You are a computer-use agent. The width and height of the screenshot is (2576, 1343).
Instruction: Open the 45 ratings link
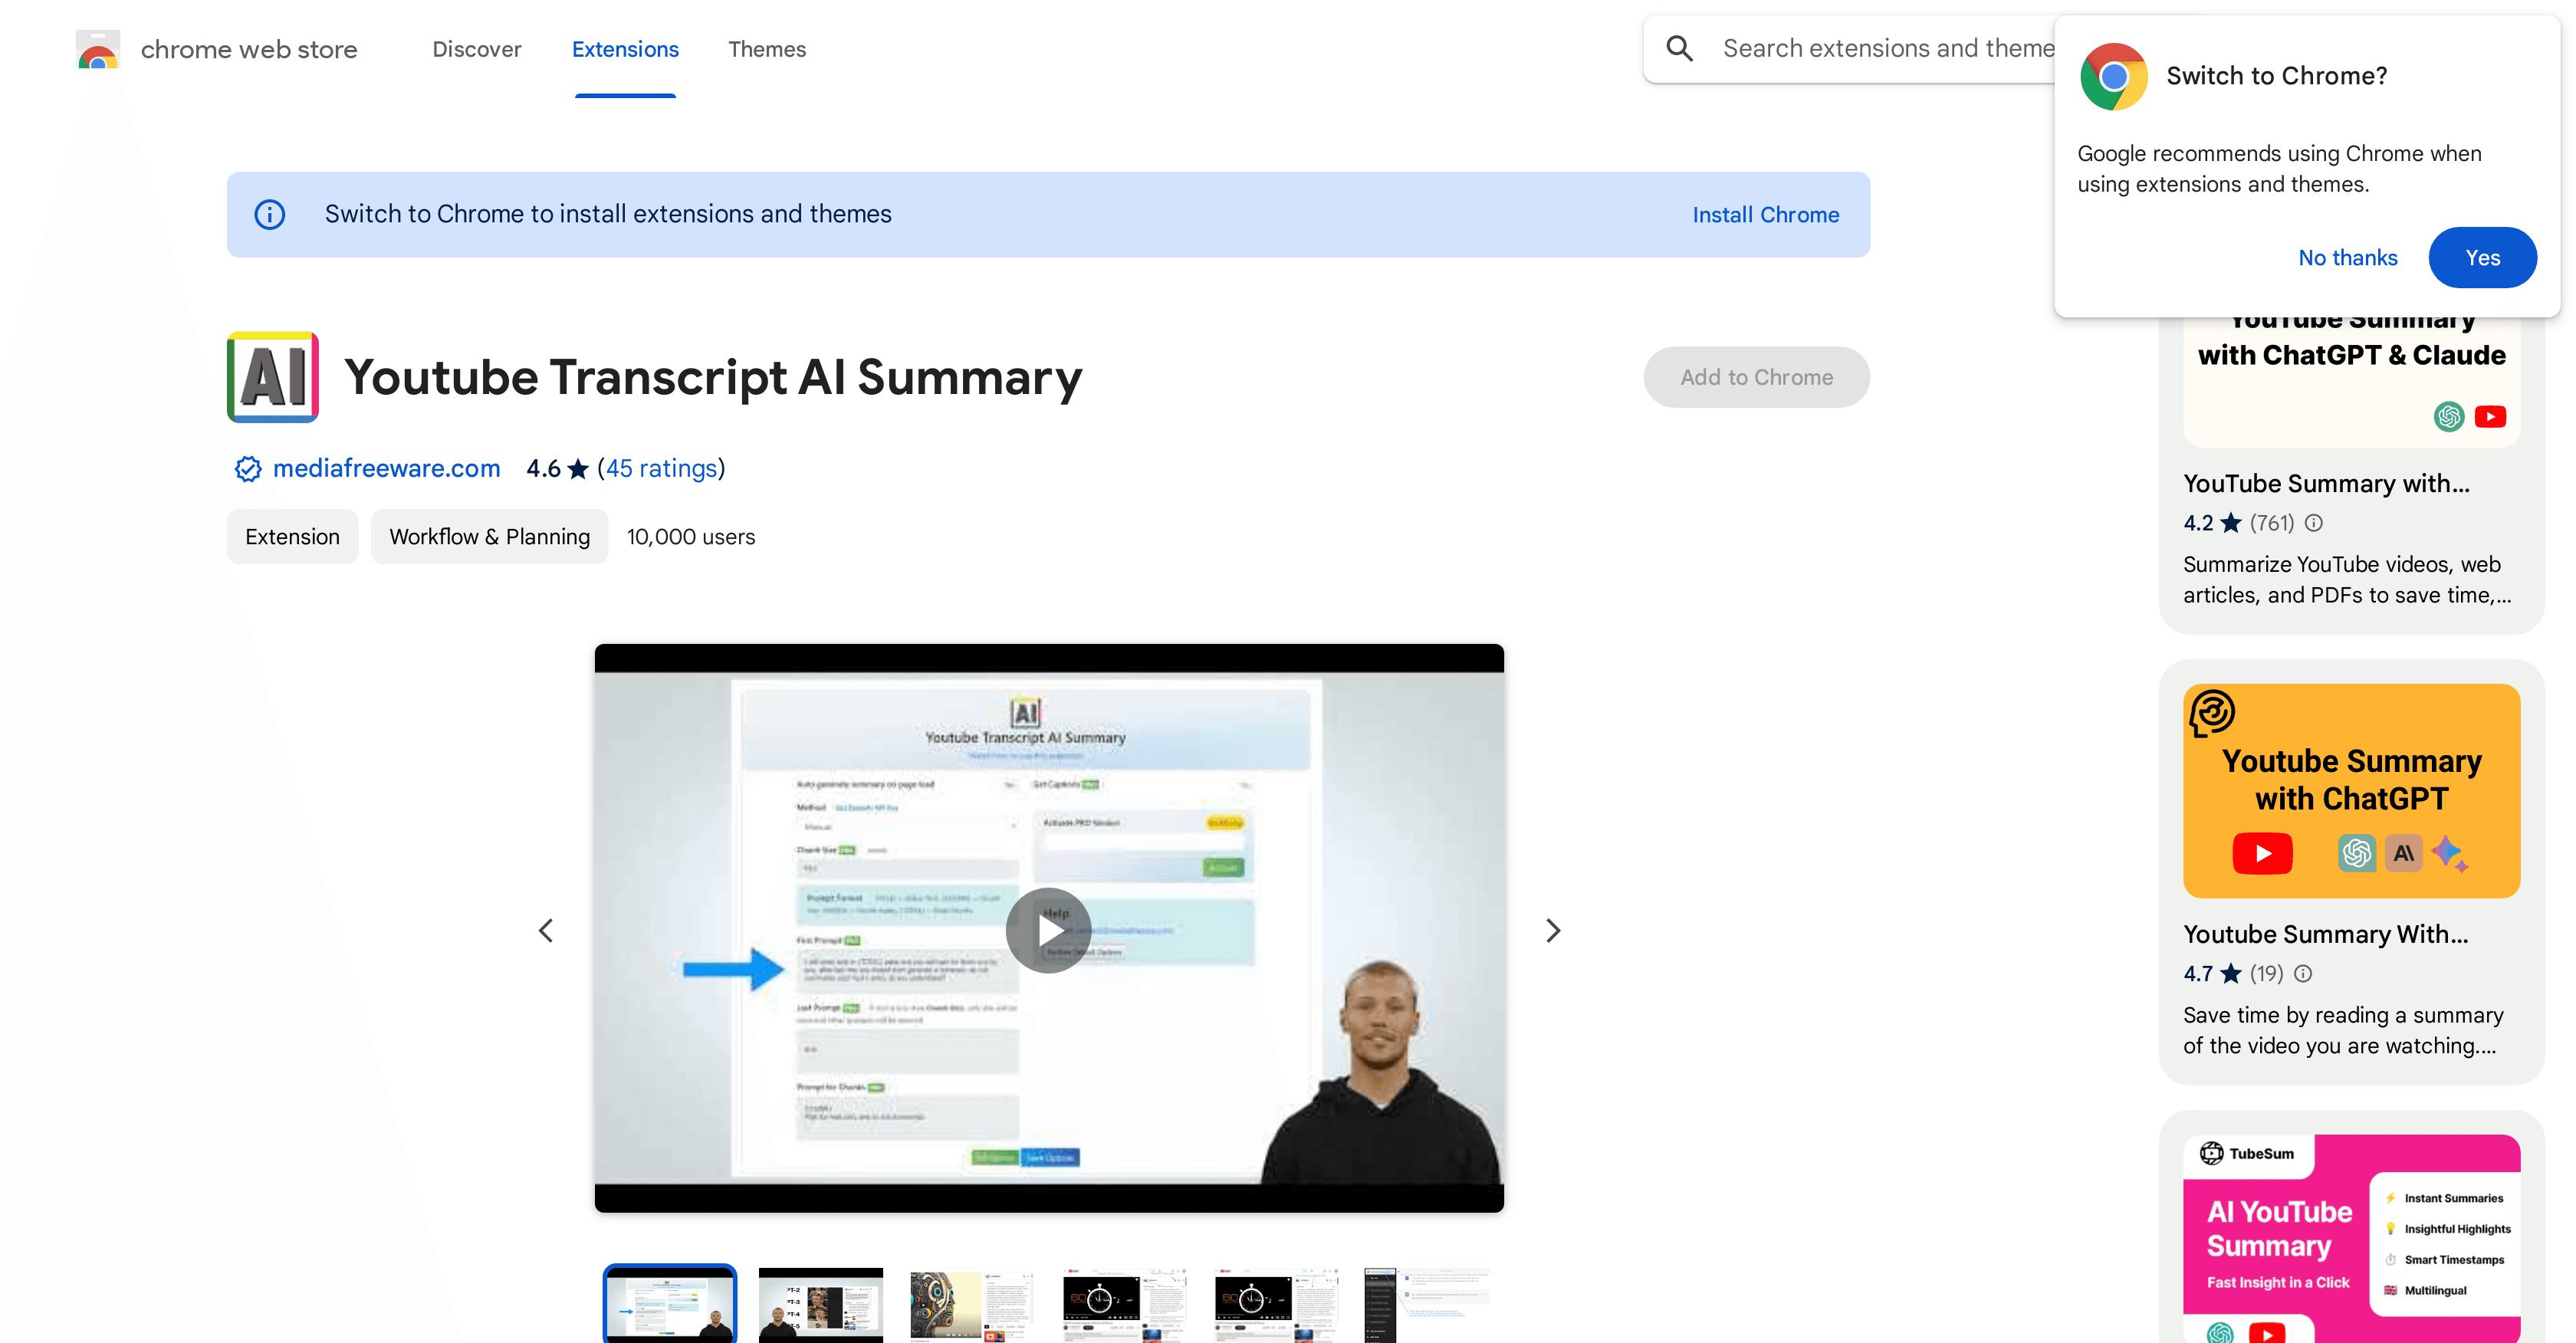point(661,468)
